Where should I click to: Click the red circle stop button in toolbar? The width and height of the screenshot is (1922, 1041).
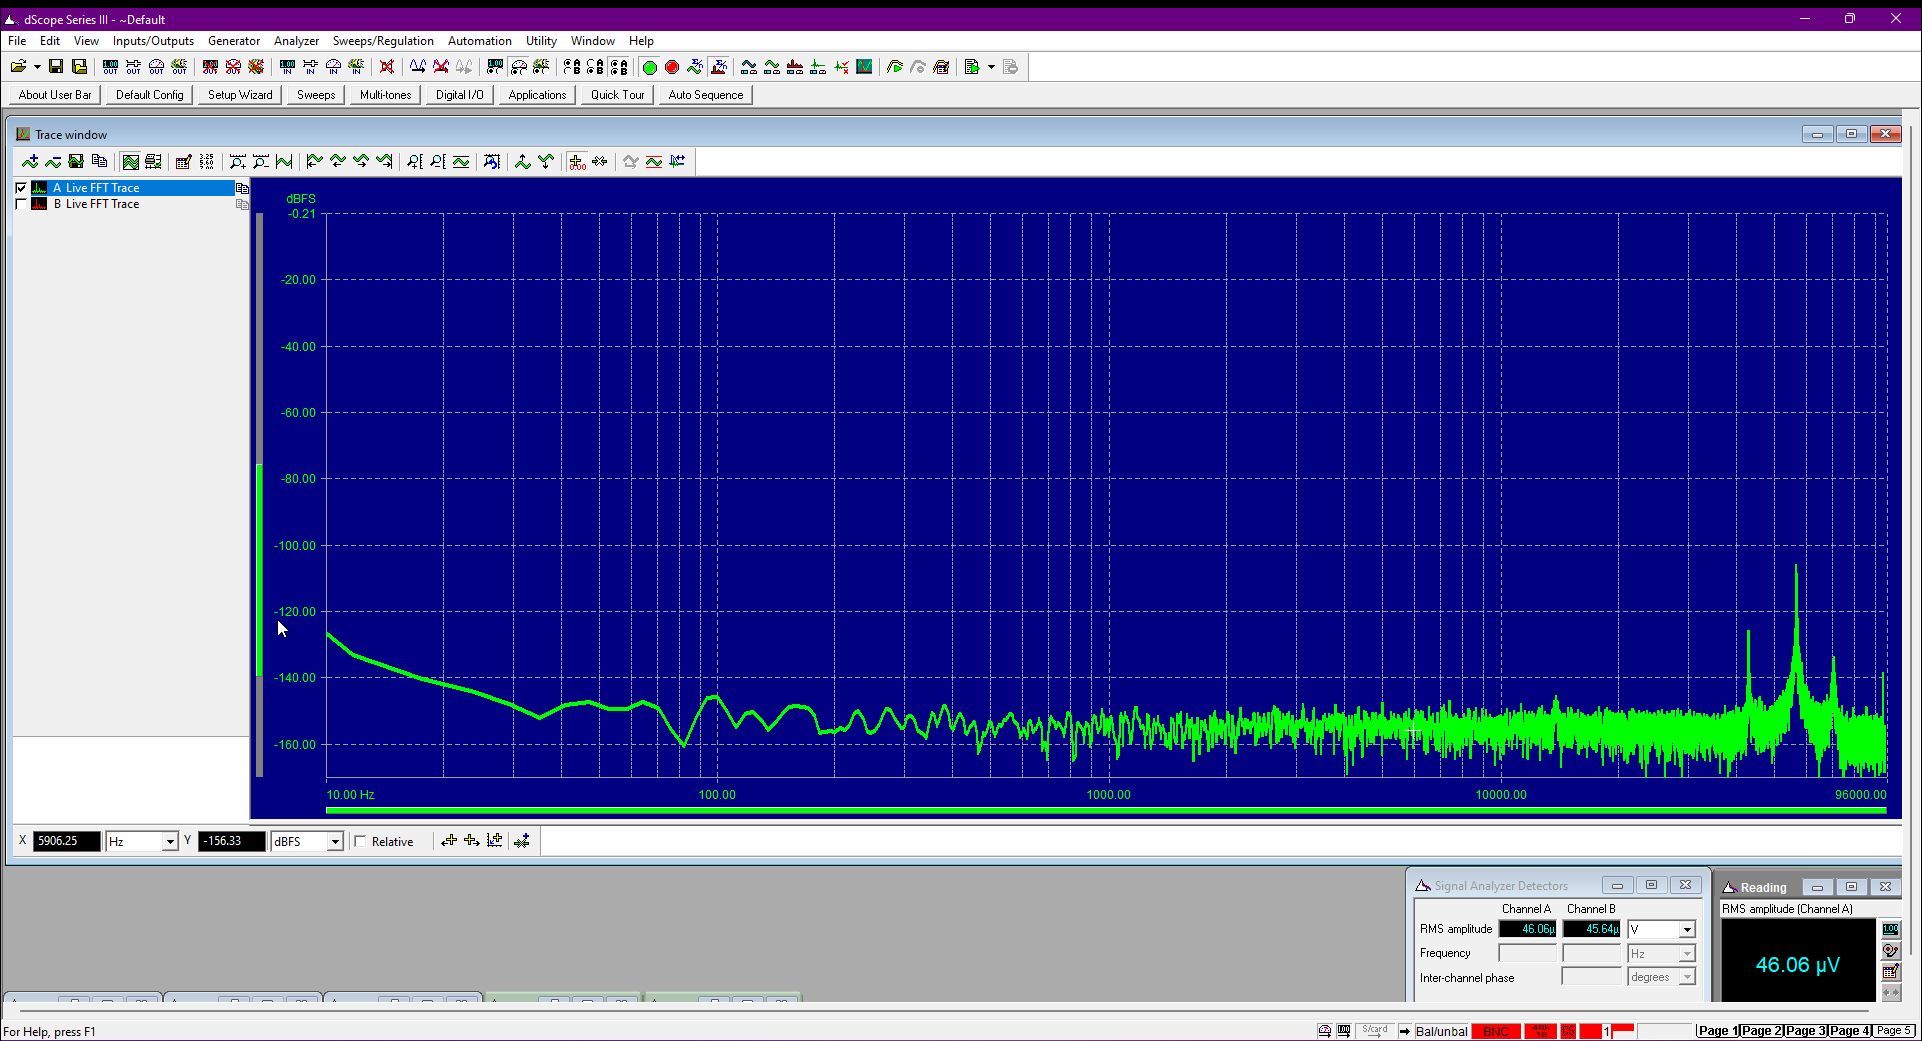coord(672,67)
